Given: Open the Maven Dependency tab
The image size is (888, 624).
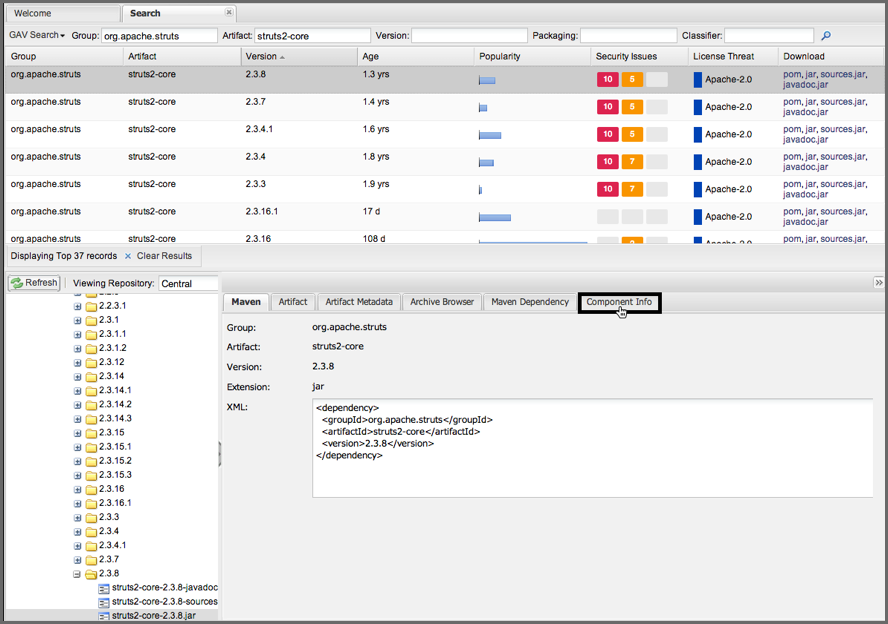Looking at the screenshot, I should (530, 302).
